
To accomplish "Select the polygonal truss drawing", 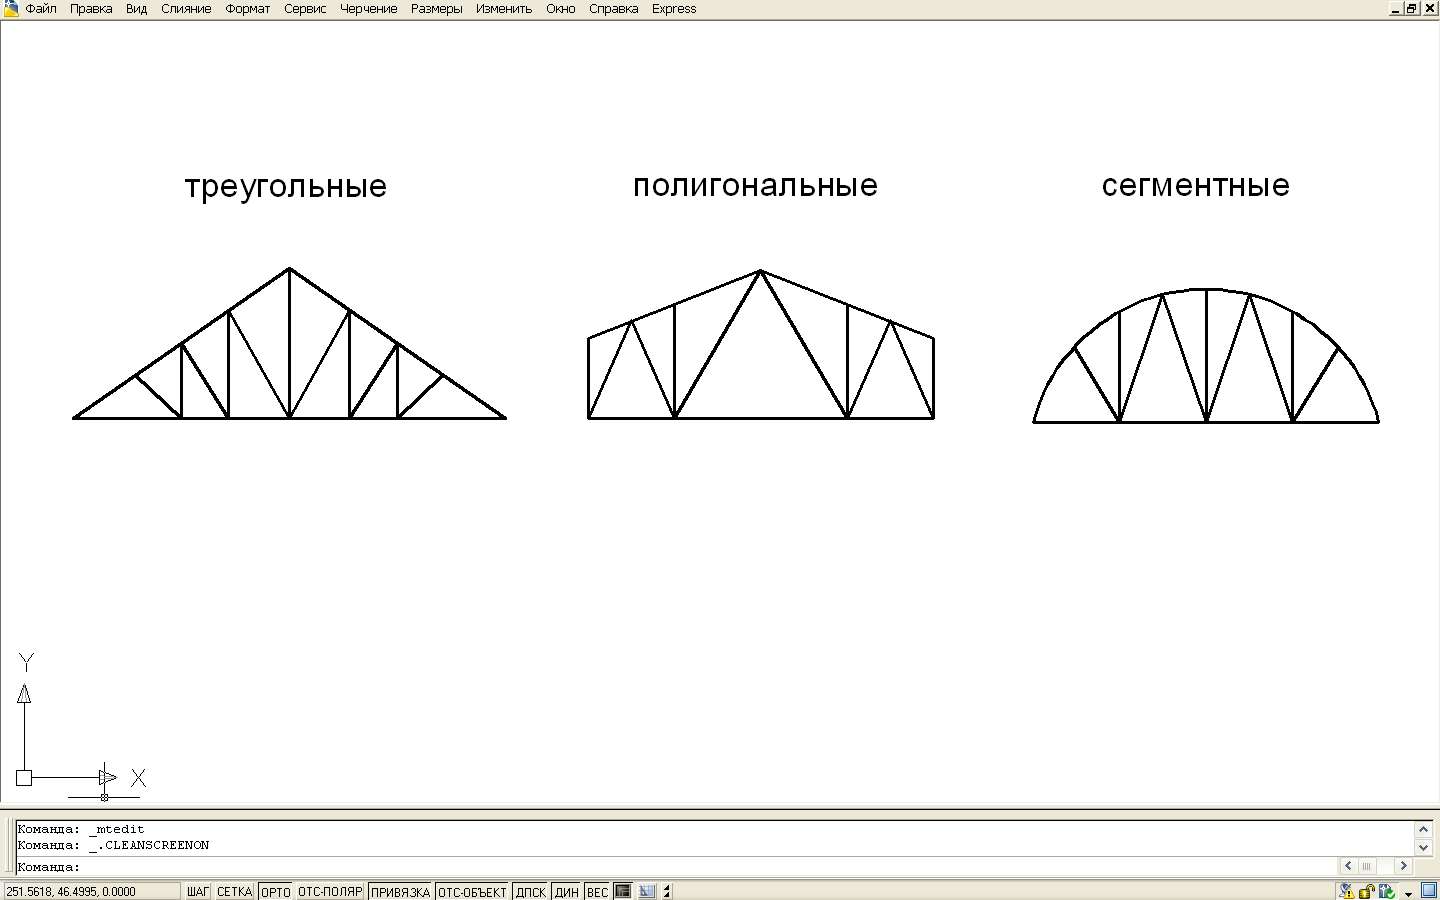I will (x=761, y=345).
